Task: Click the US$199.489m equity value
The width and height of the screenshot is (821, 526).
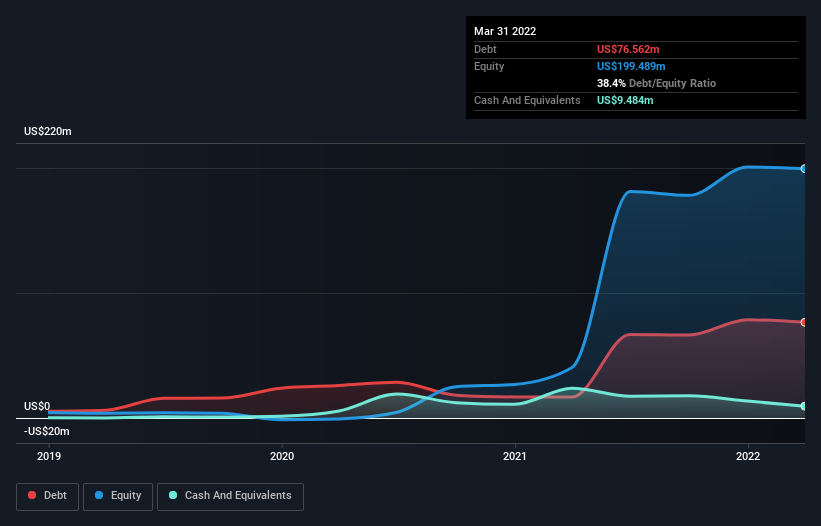Action: pos(631,66)
